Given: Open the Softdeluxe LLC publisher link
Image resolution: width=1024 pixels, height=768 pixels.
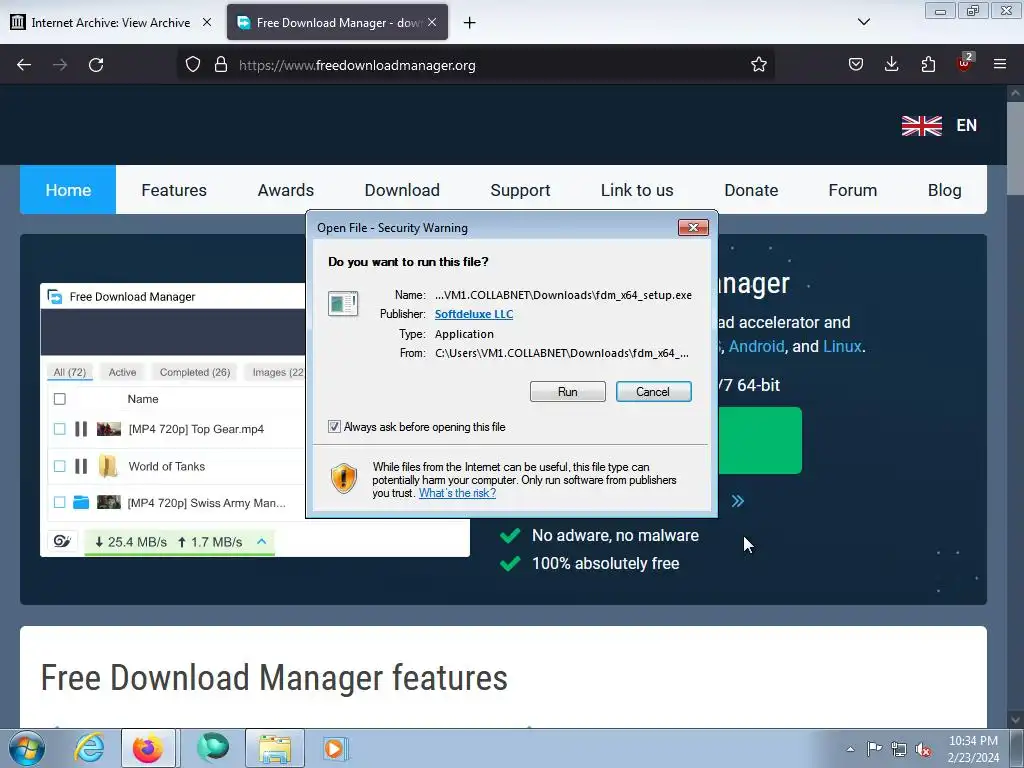Looking at the screenshot, I should [x=474, y=314].
